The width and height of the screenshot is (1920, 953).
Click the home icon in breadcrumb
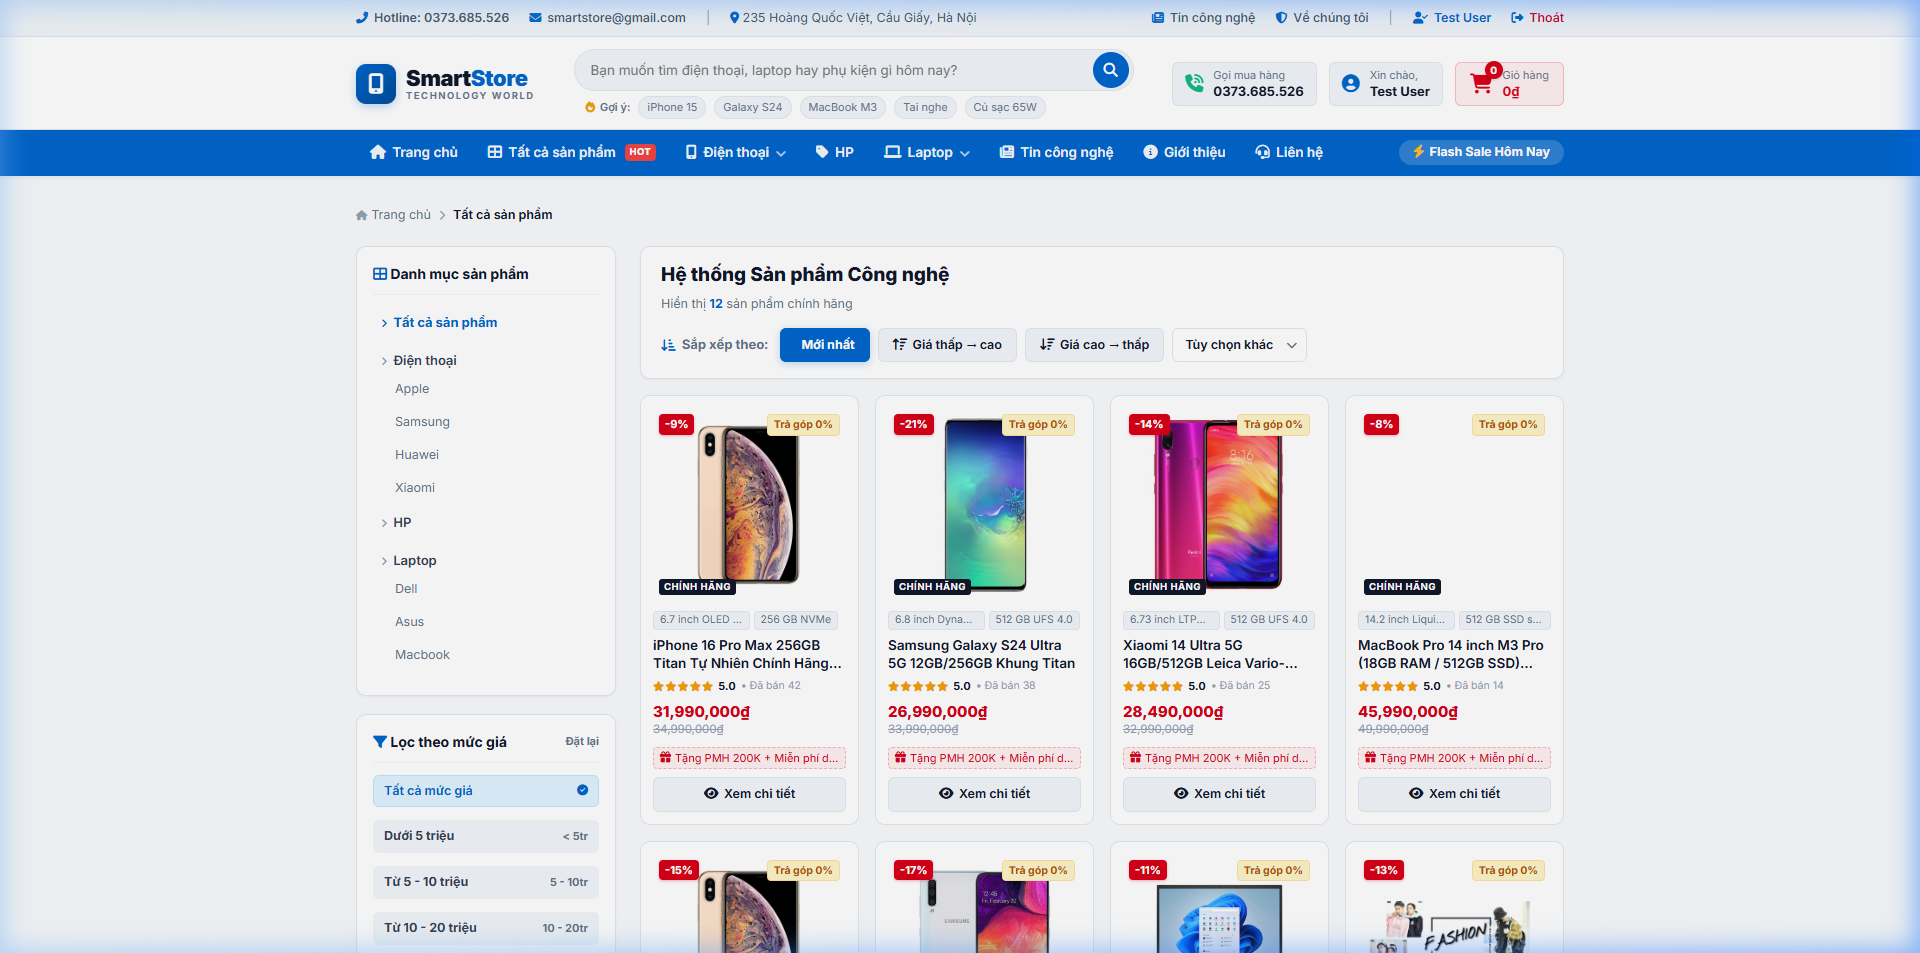point(362,215)
